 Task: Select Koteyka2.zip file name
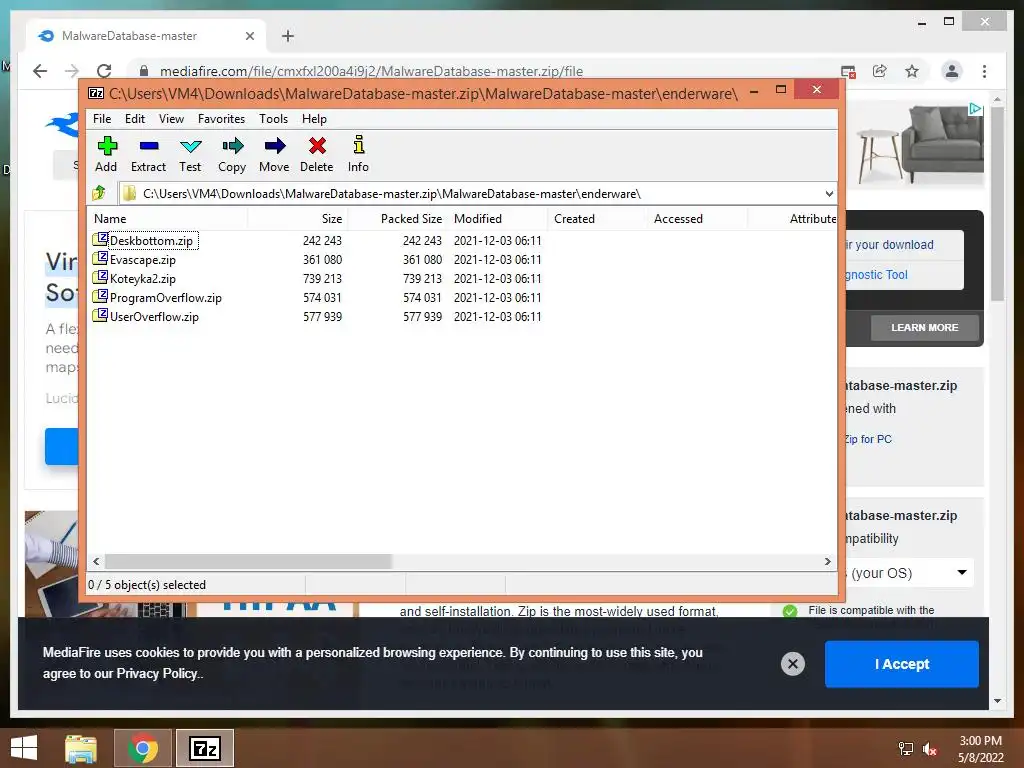pos(143,279)
